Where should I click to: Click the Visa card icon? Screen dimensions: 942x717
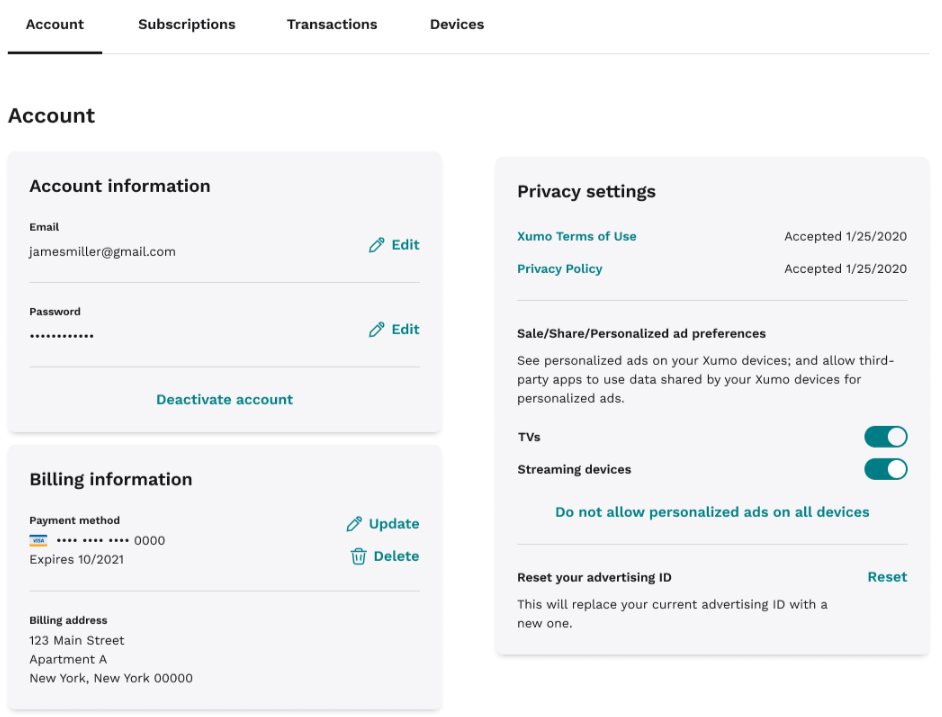tap(38, 540)
